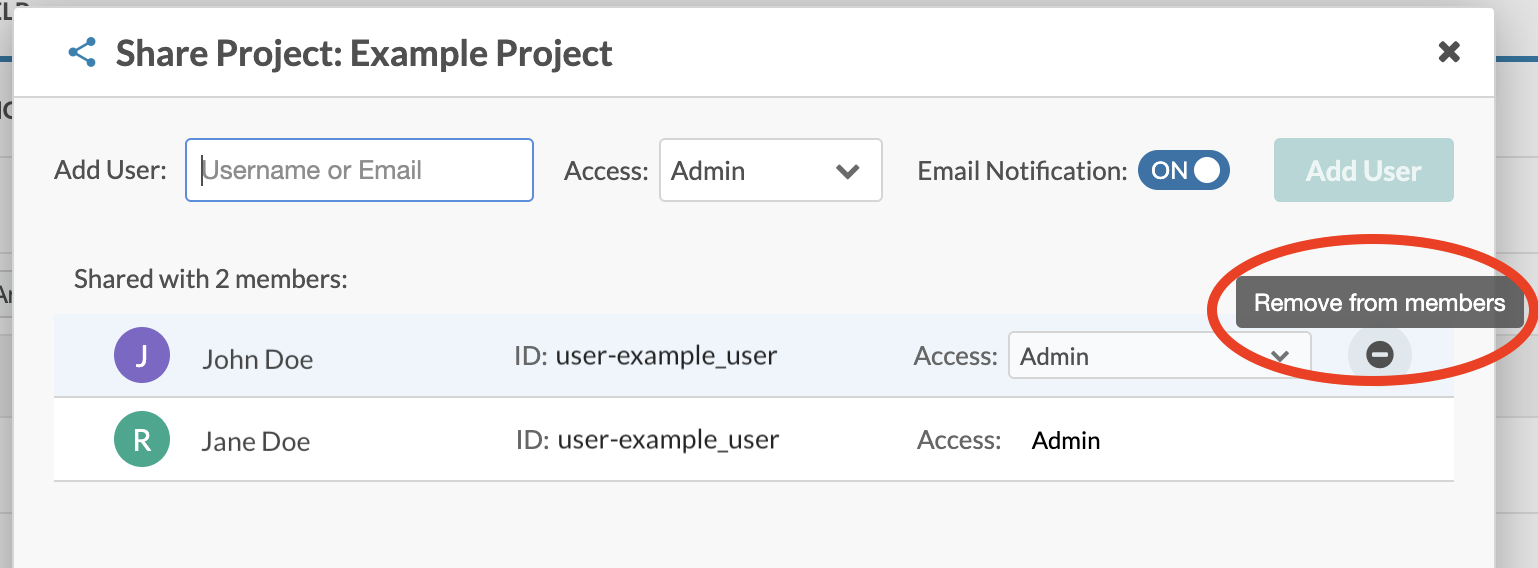Click the "Shared with 2 members" heading
The height and width of the screenshot is (568, 1538).
(210, 279)
